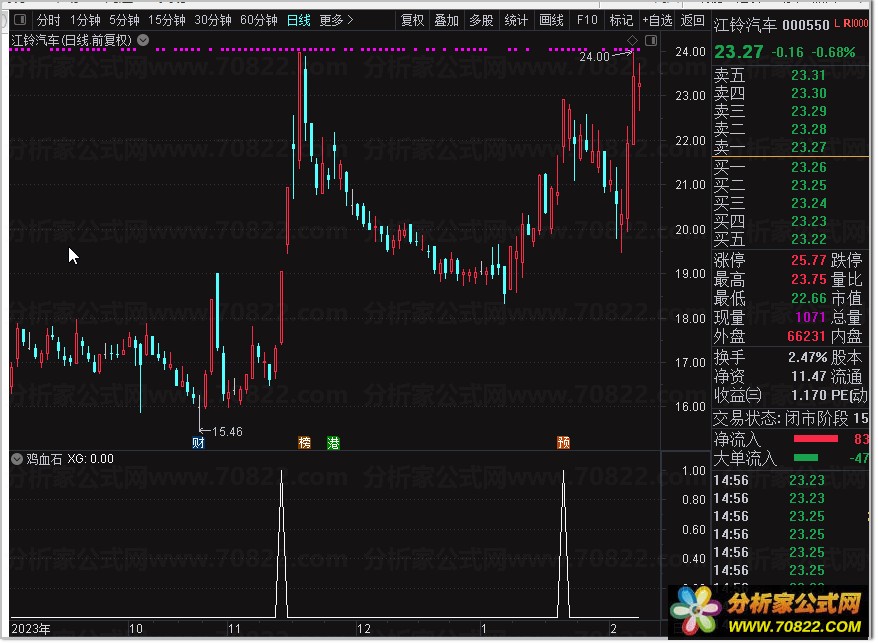
Task: Click 最高 high value 23.75
Action: 809,279
